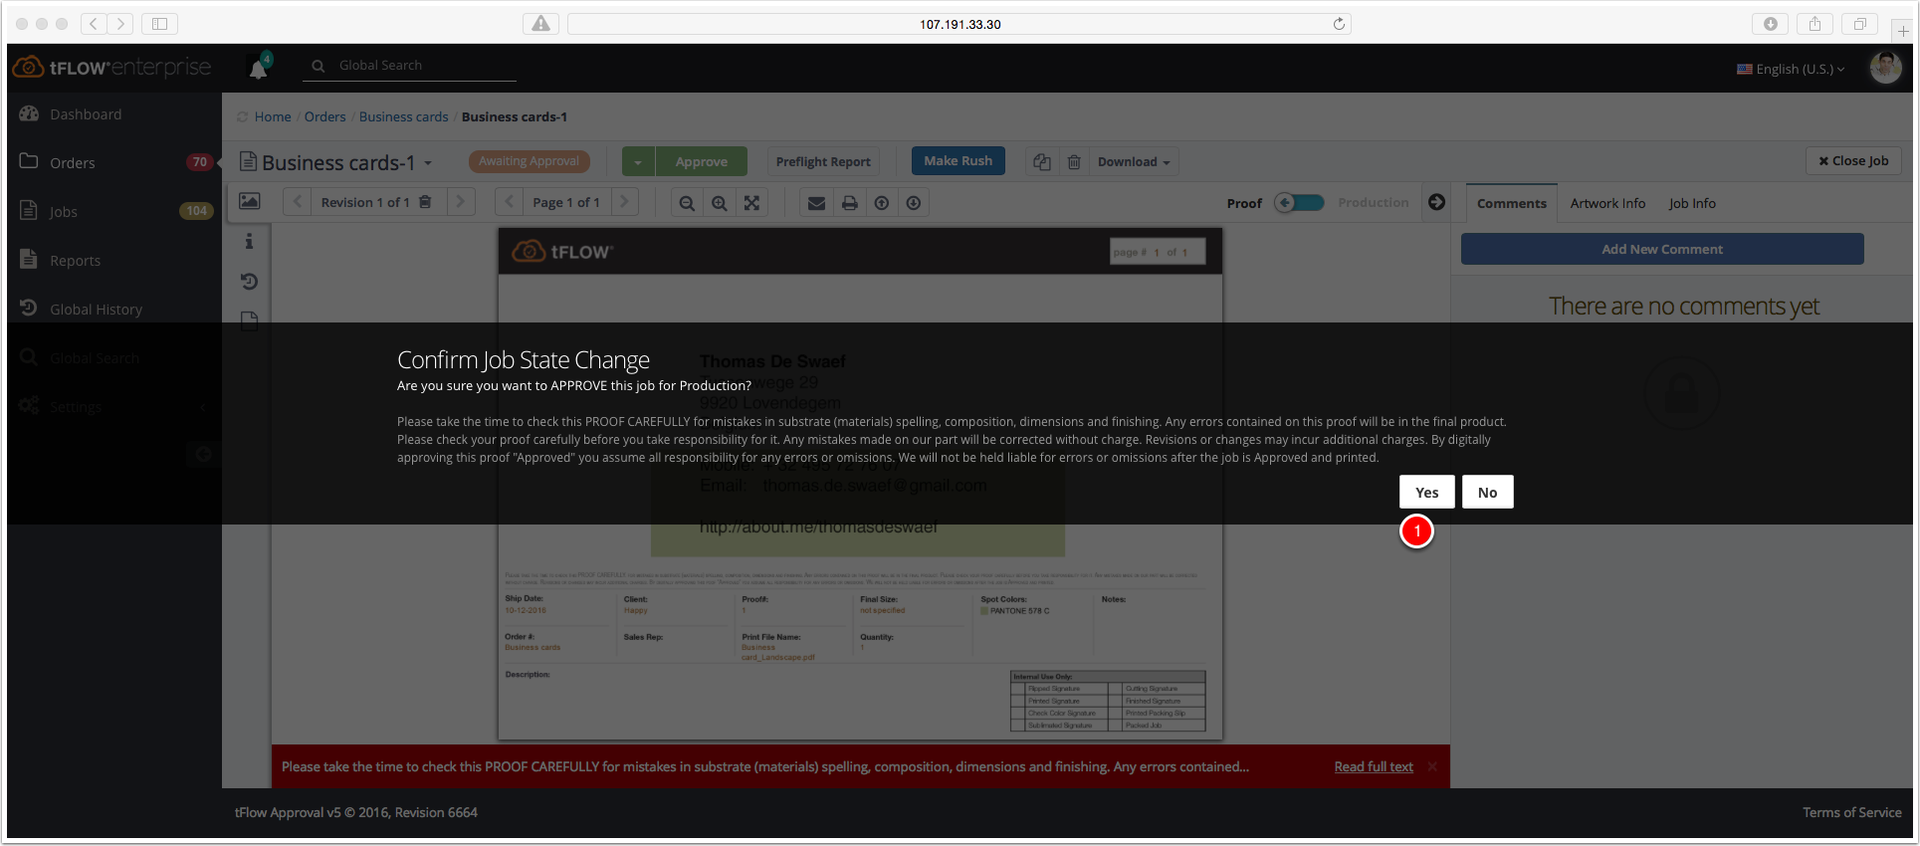The height and width of the screenshot is (846, 1920).
Task: Open the green Approve dropdown arrow
Action: [x=638, y=162]
